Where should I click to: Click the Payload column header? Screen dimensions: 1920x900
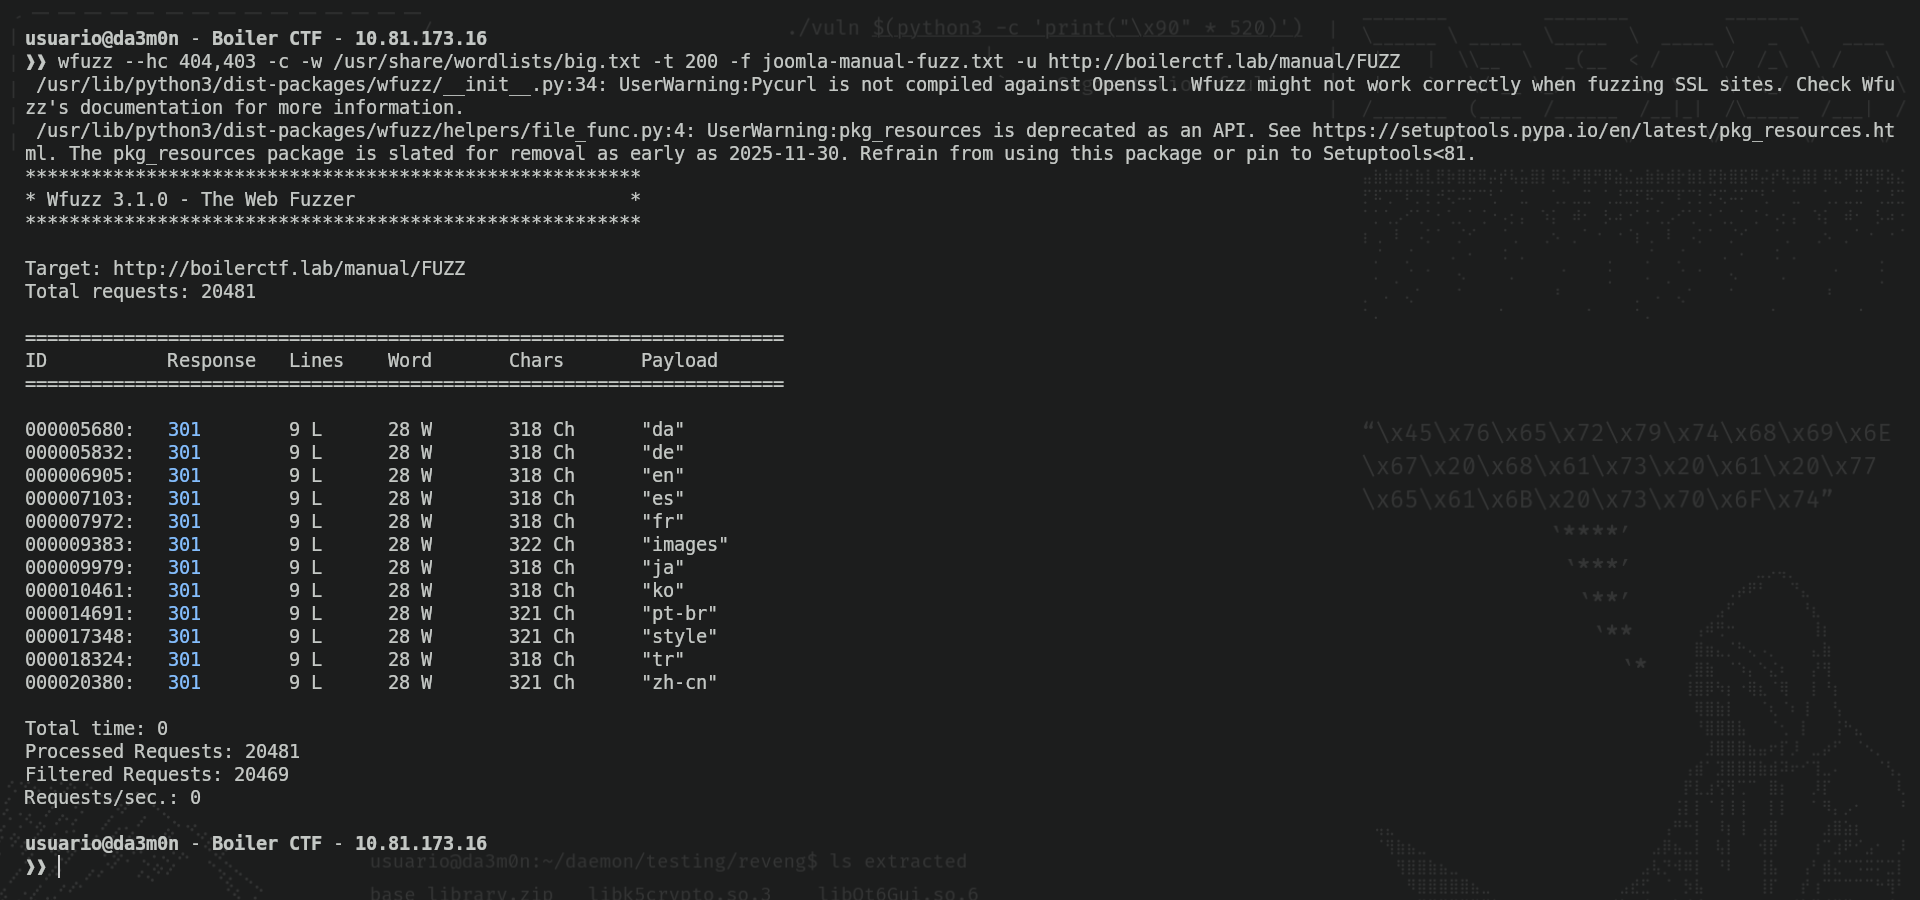tap(679, 361)
